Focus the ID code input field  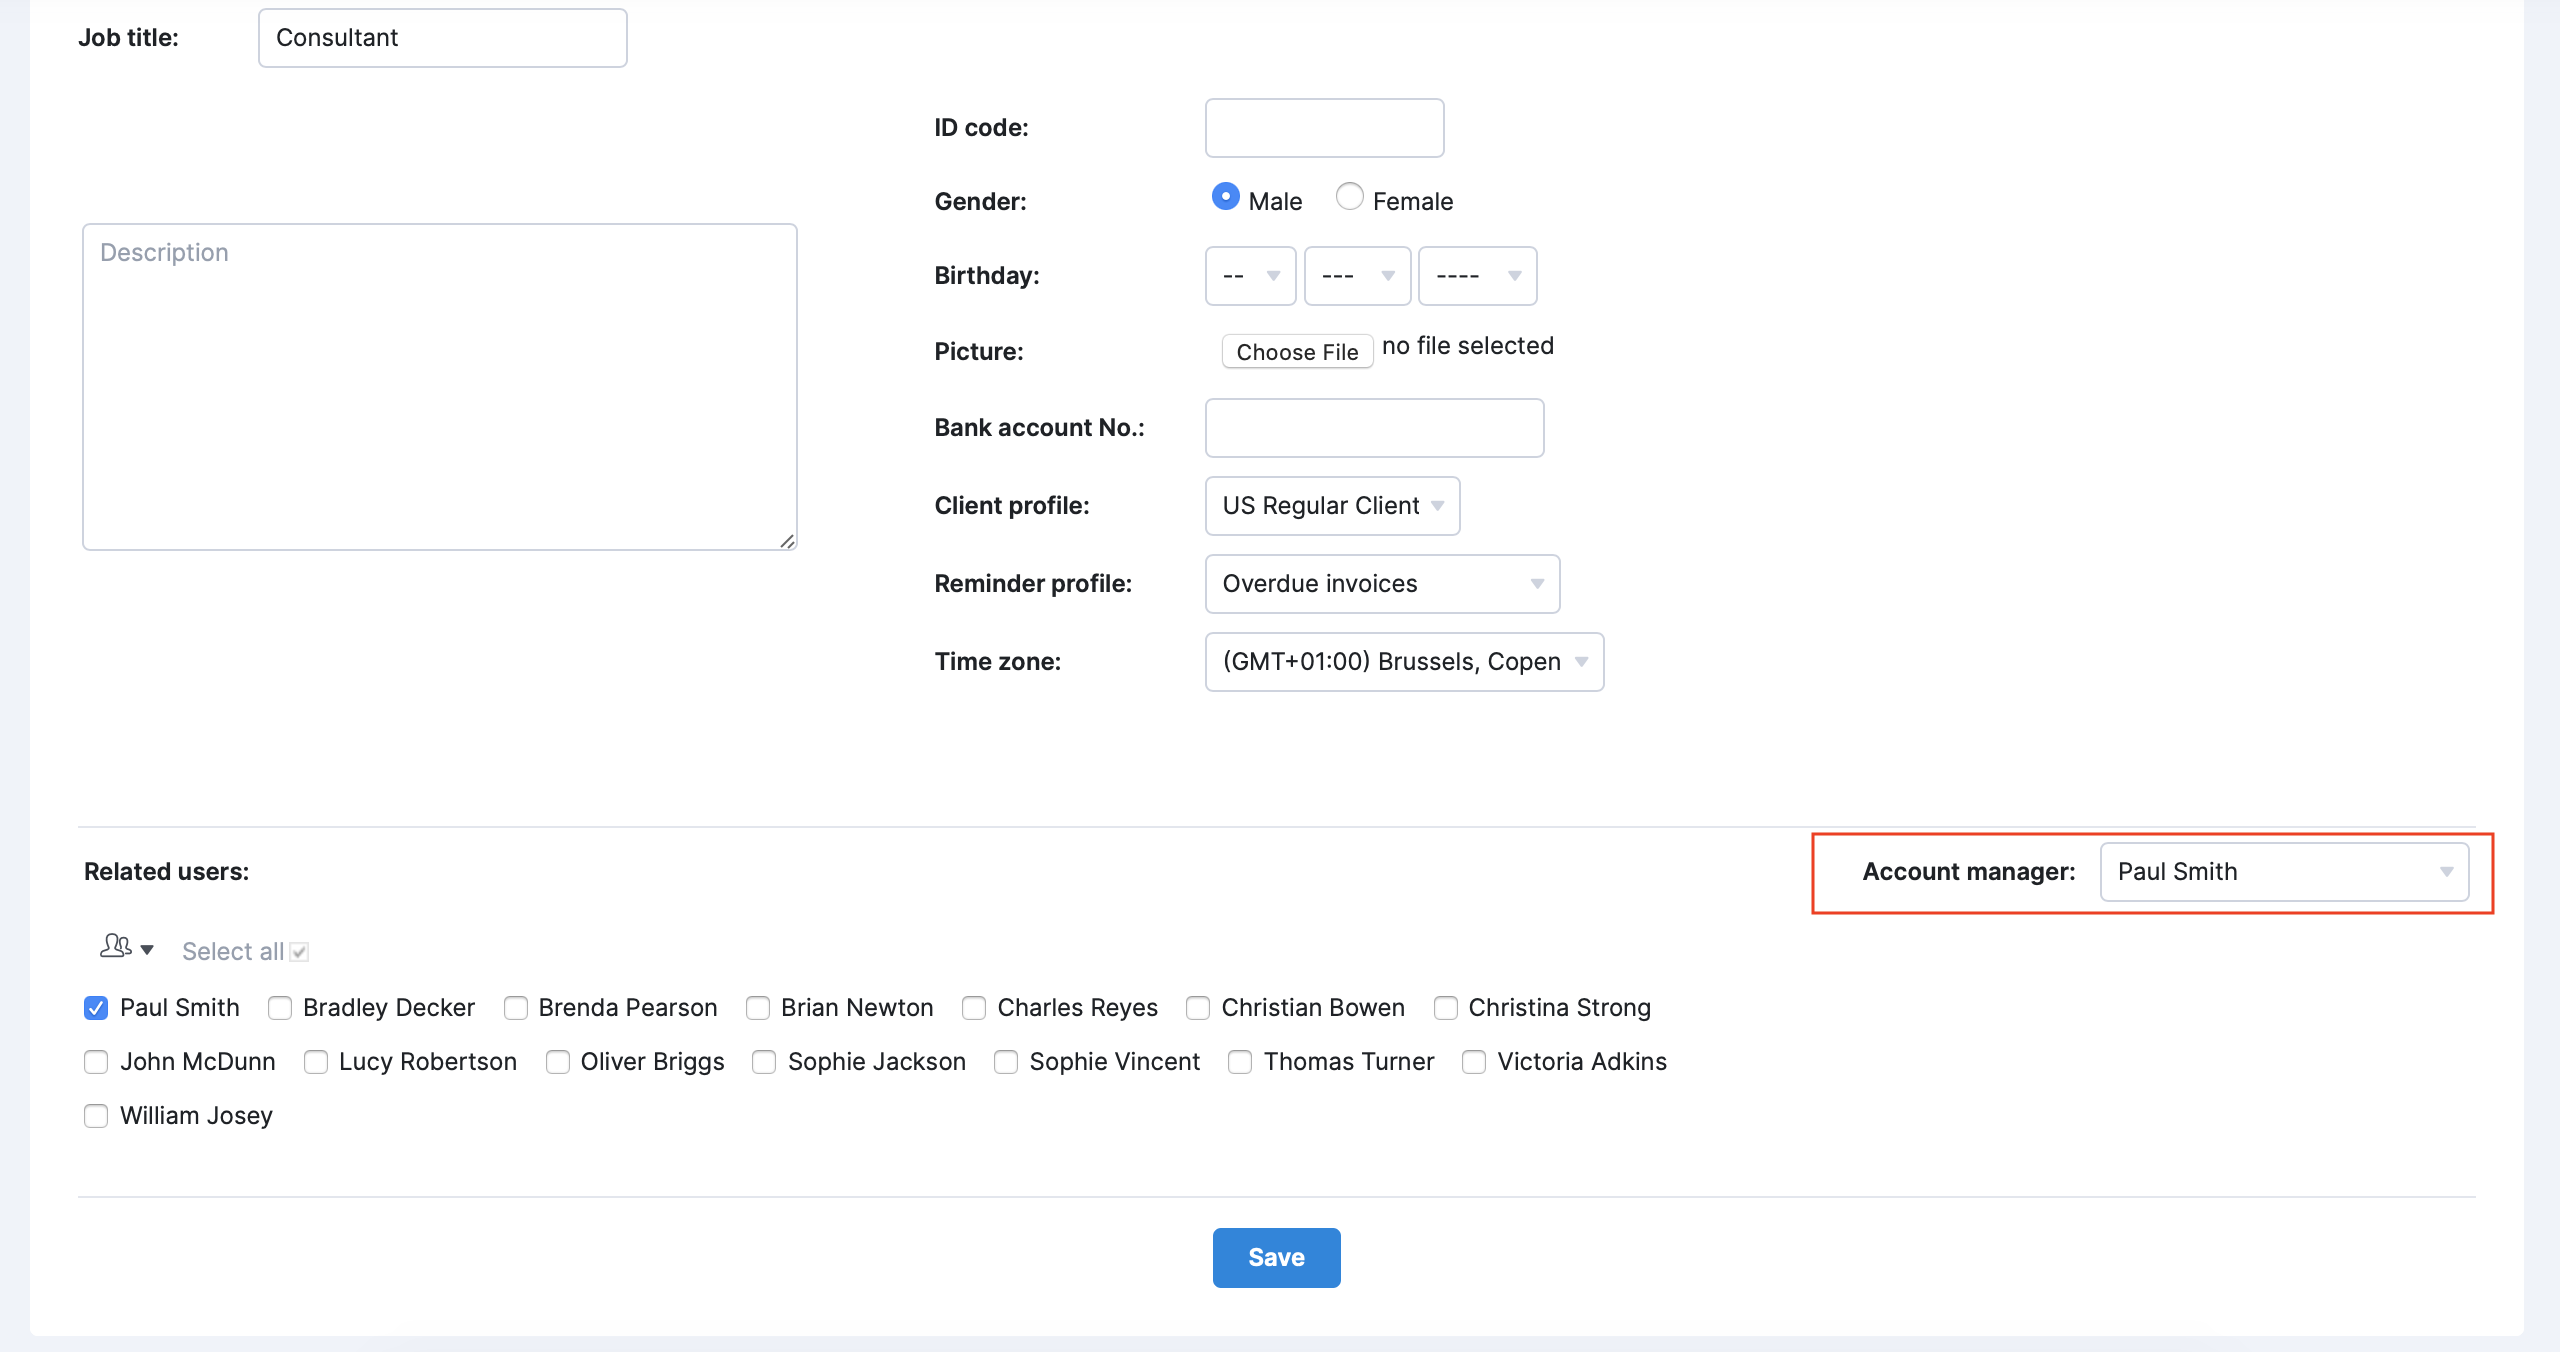(x=1324, y=128)
